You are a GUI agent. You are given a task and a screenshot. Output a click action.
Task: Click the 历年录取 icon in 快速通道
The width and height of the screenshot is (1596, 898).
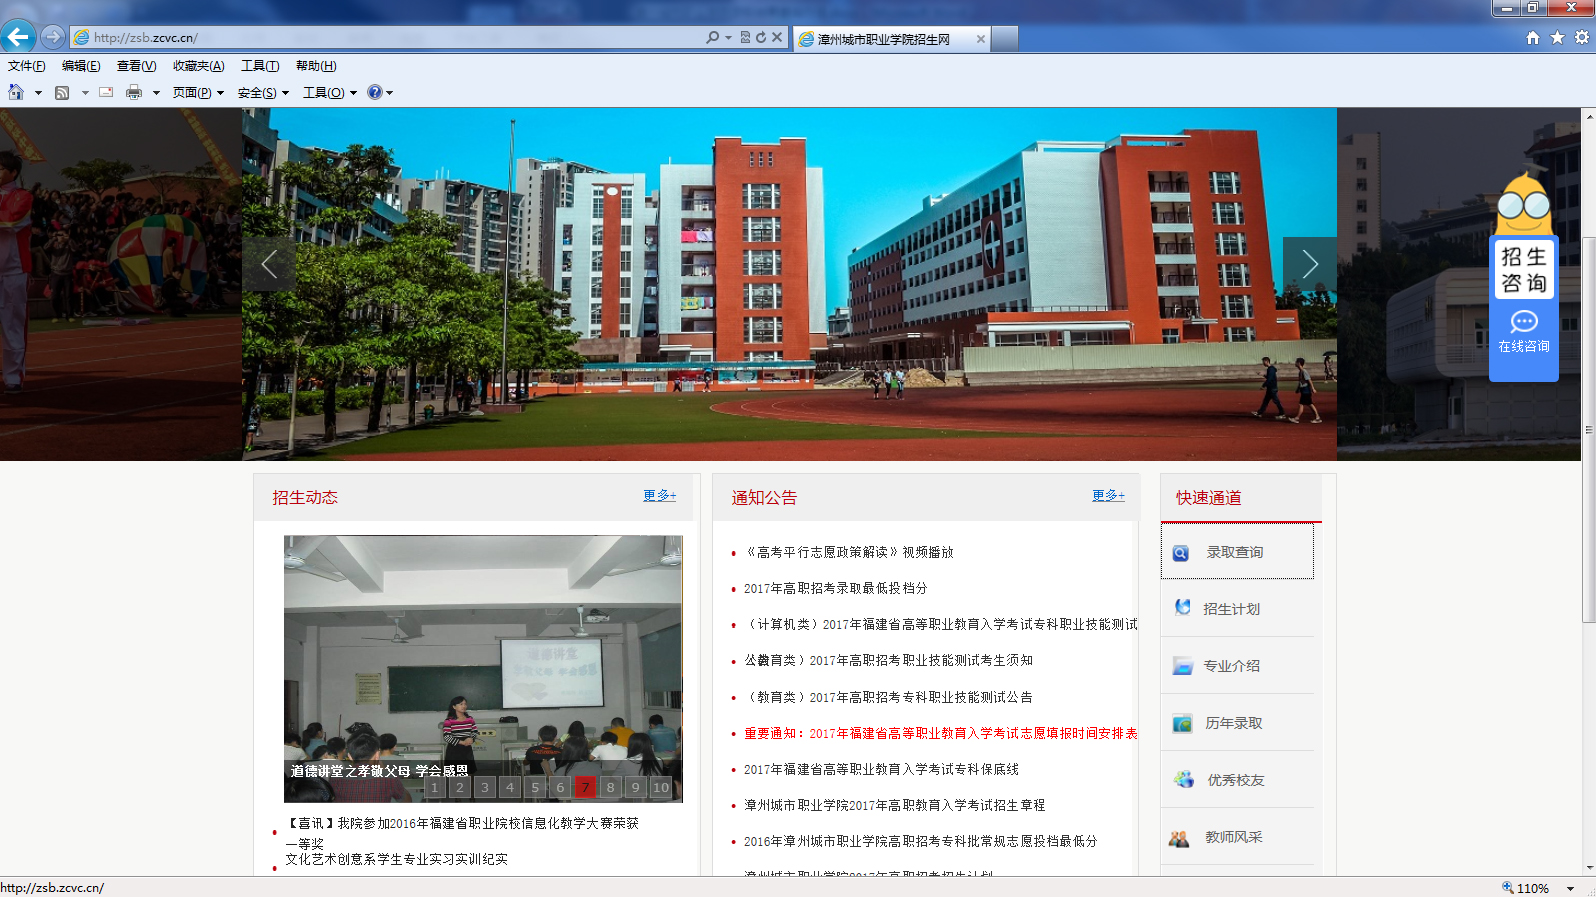click(x=1183, y=723)
